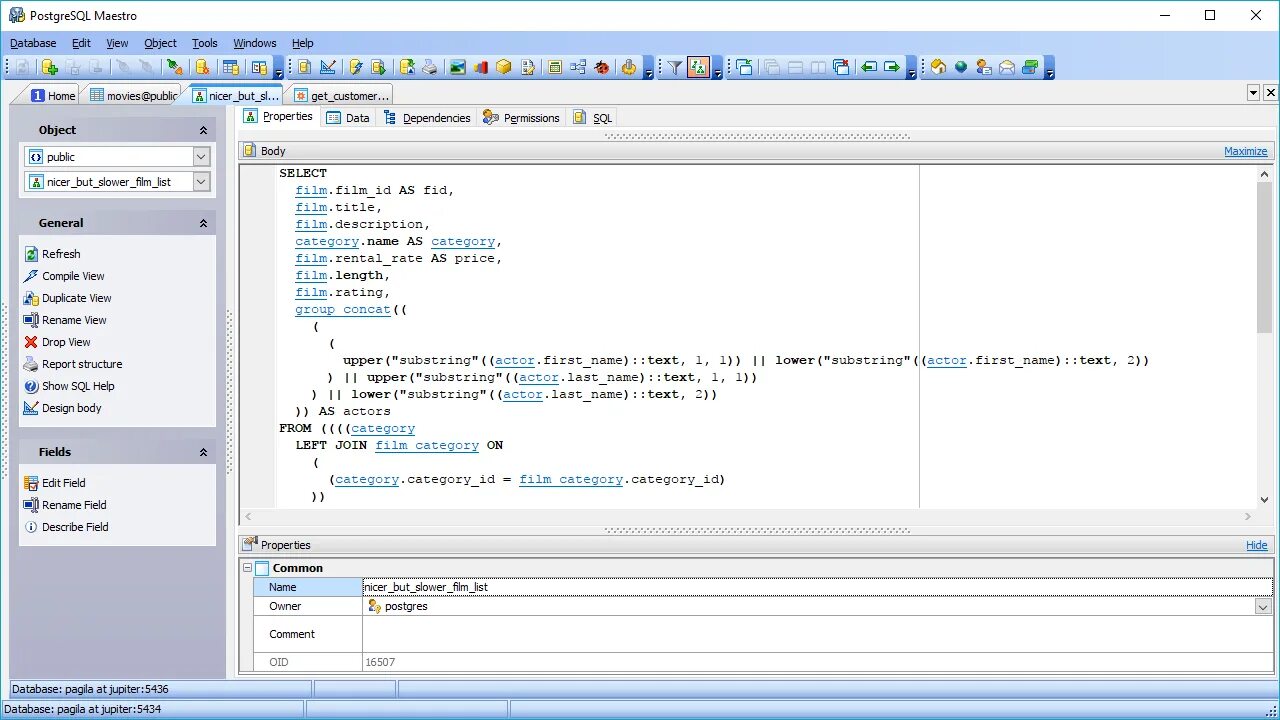Collapse the Common properties group box

point(246,568)
